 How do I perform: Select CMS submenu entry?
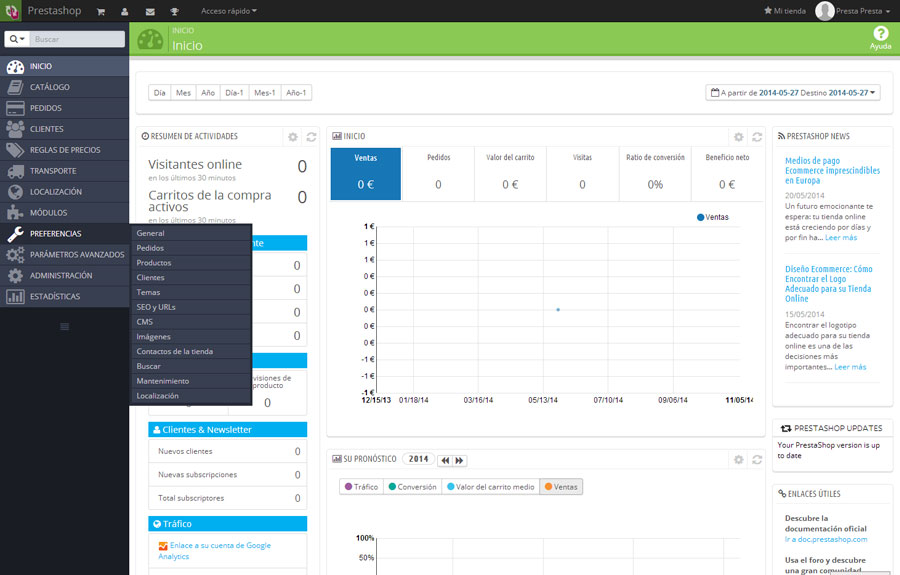tap(191, 322)
